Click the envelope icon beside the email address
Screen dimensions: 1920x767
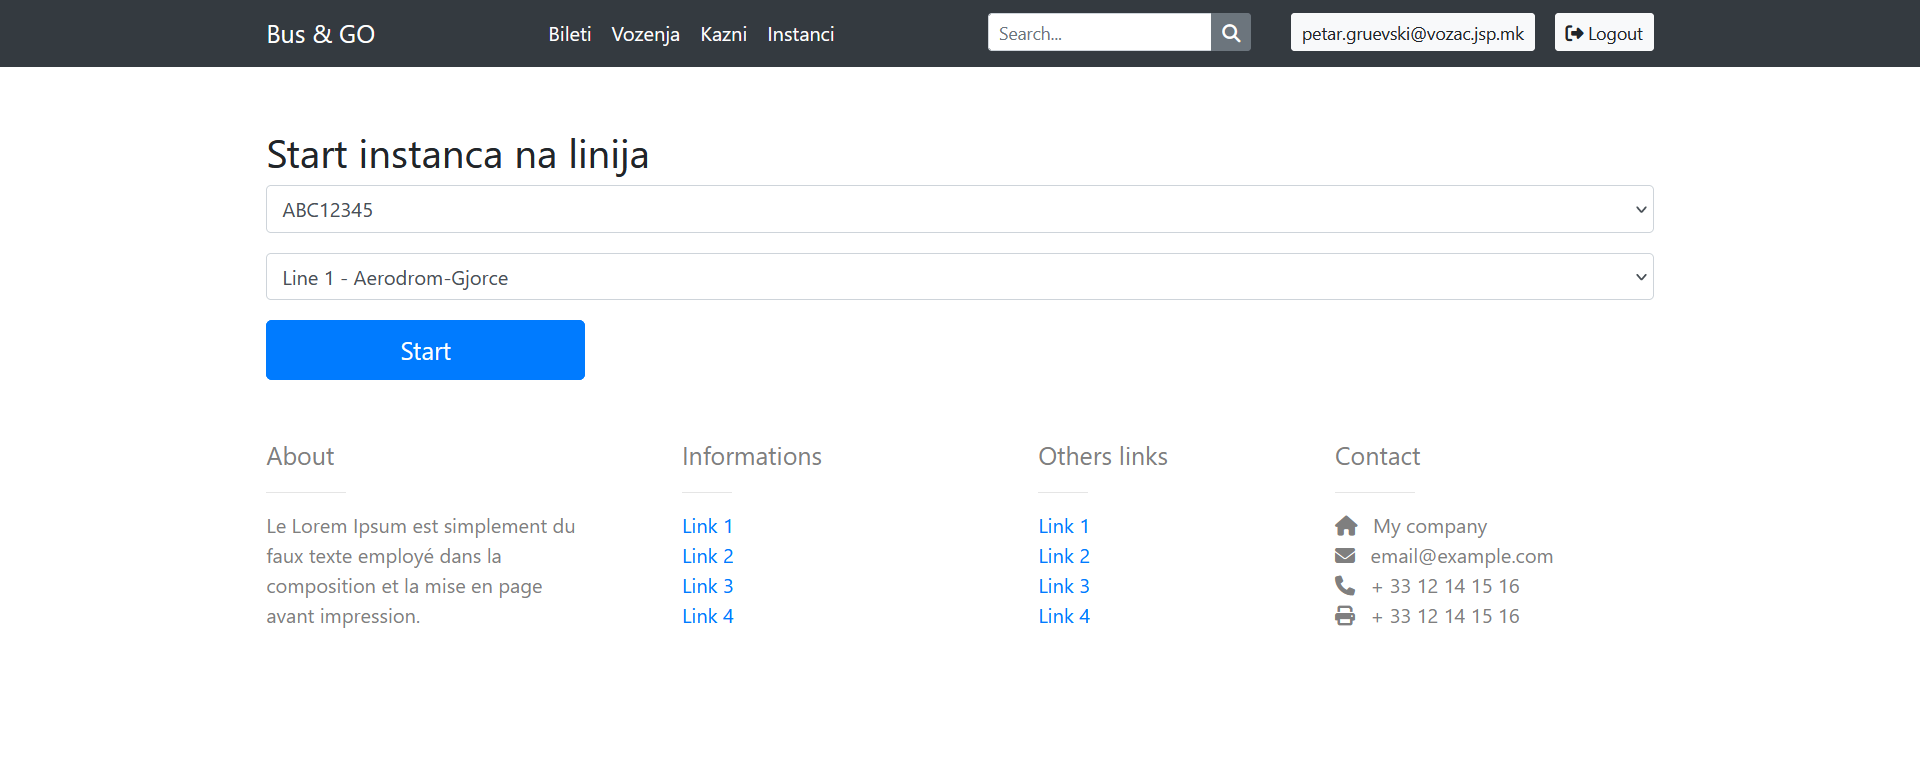click(x=1345, y=556)
